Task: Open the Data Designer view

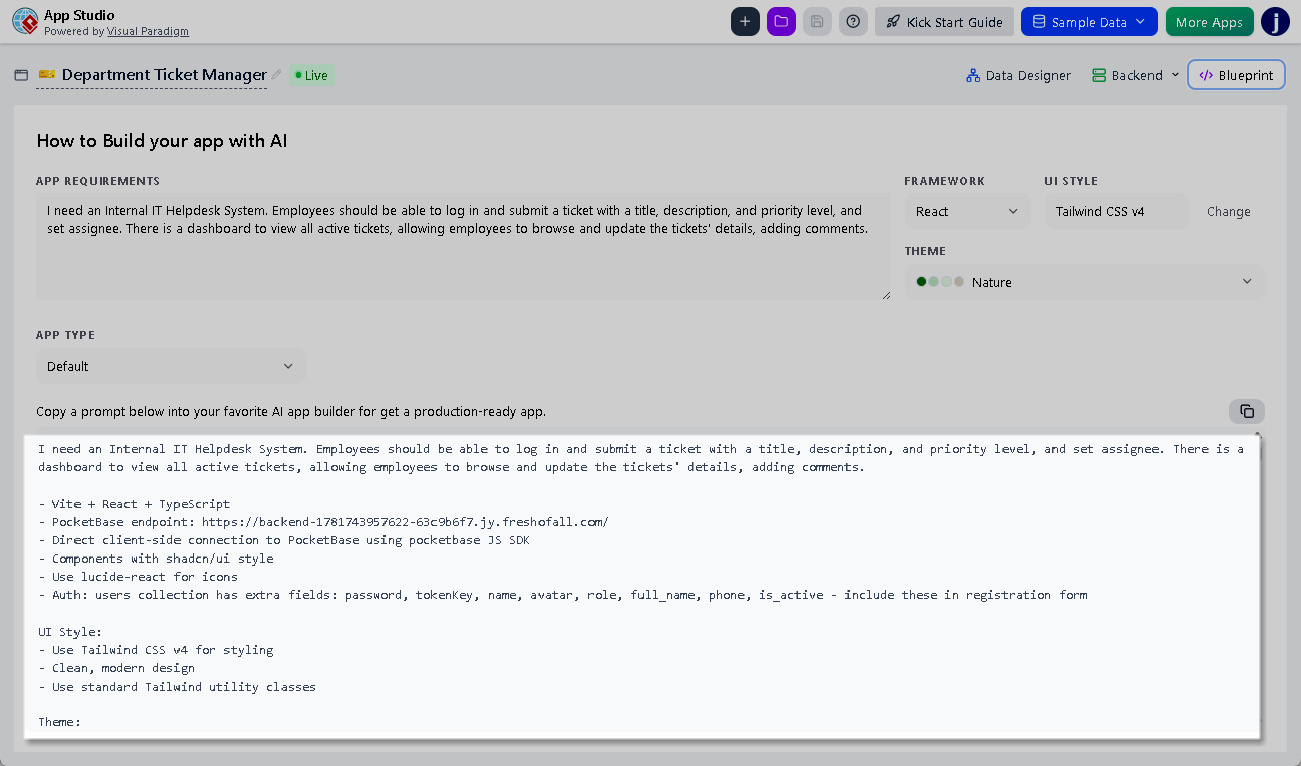Action: (1018, 75)
